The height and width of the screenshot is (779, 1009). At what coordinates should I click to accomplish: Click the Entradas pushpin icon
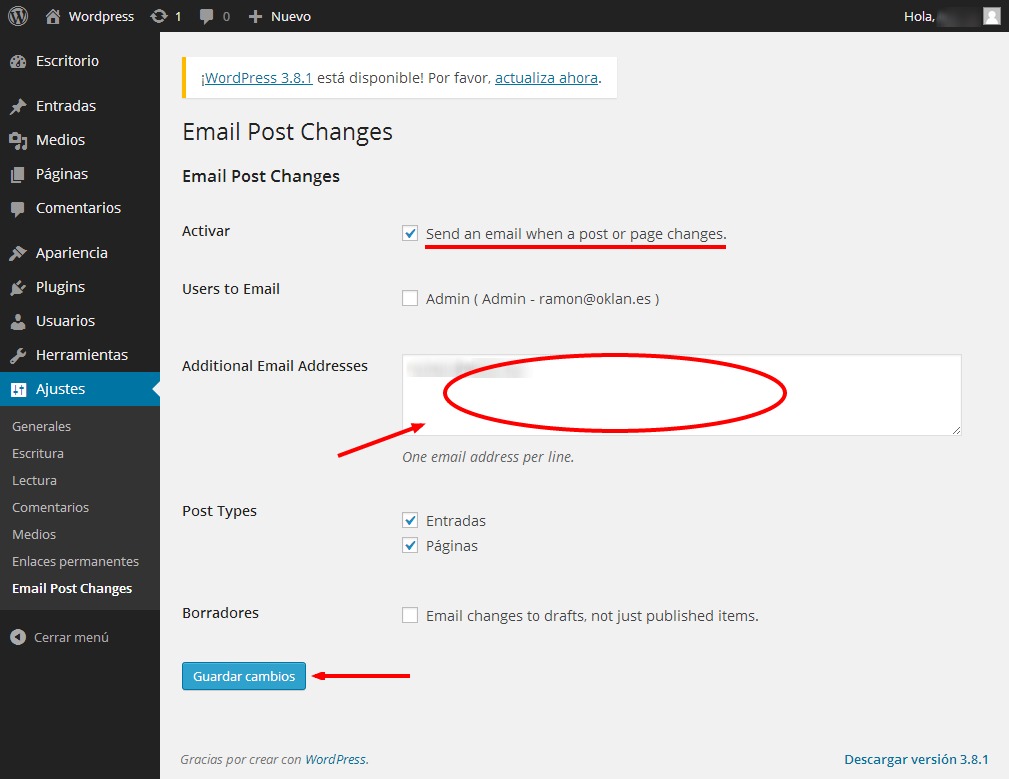click(x=18, y=106)
